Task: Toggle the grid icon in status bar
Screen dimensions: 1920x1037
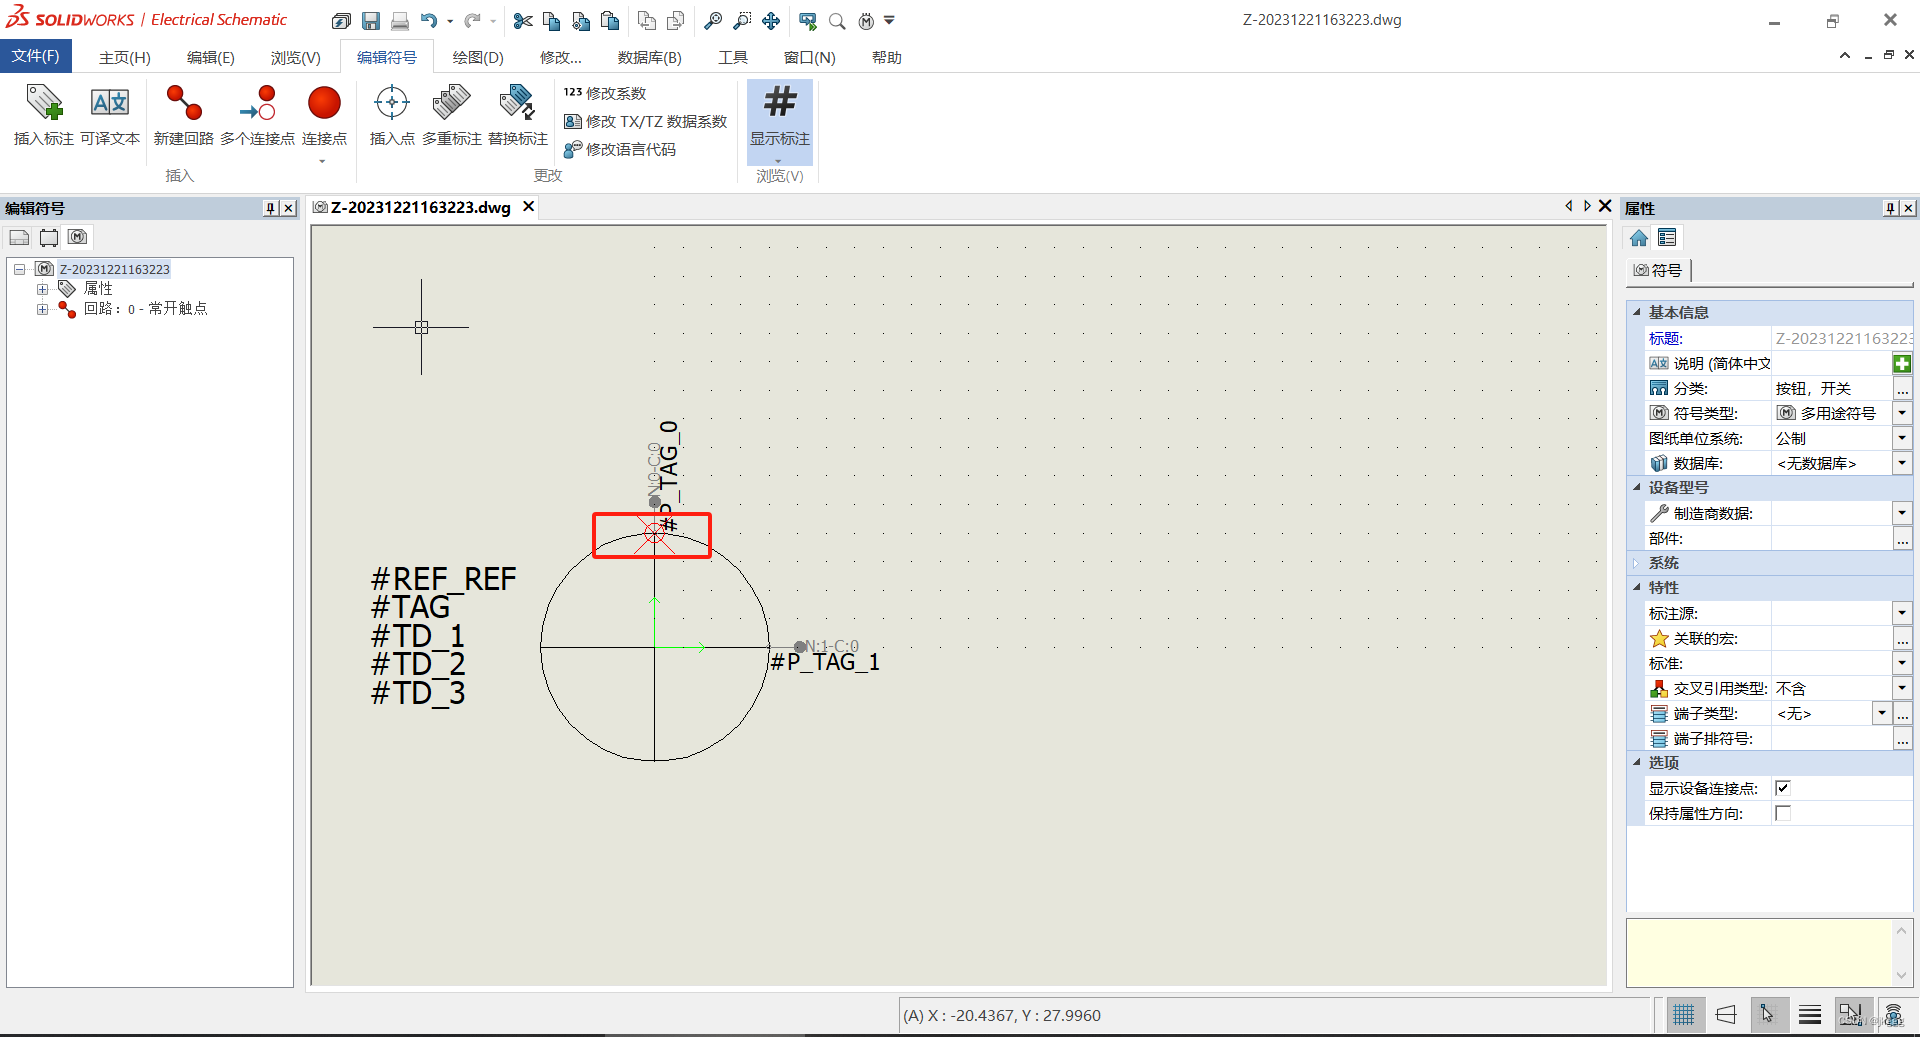Action: 1684,1014
